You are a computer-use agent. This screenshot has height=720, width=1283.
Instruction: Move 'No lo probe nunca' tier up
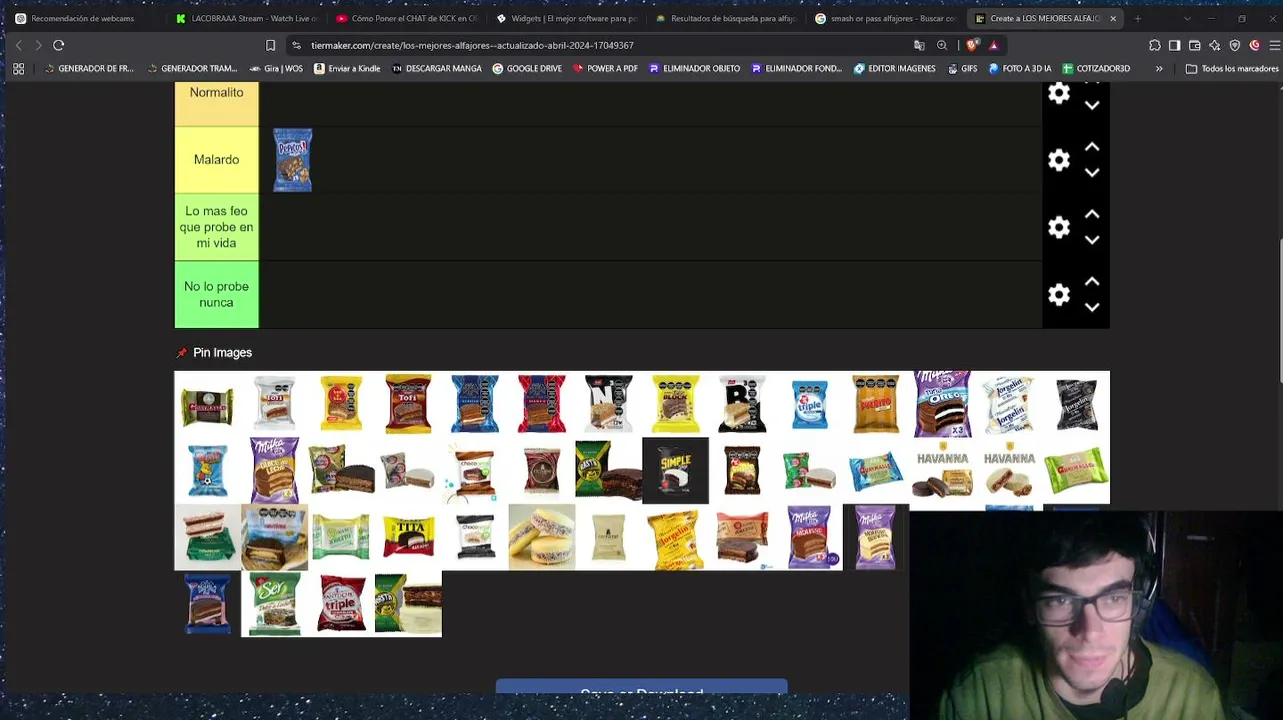1092,282
